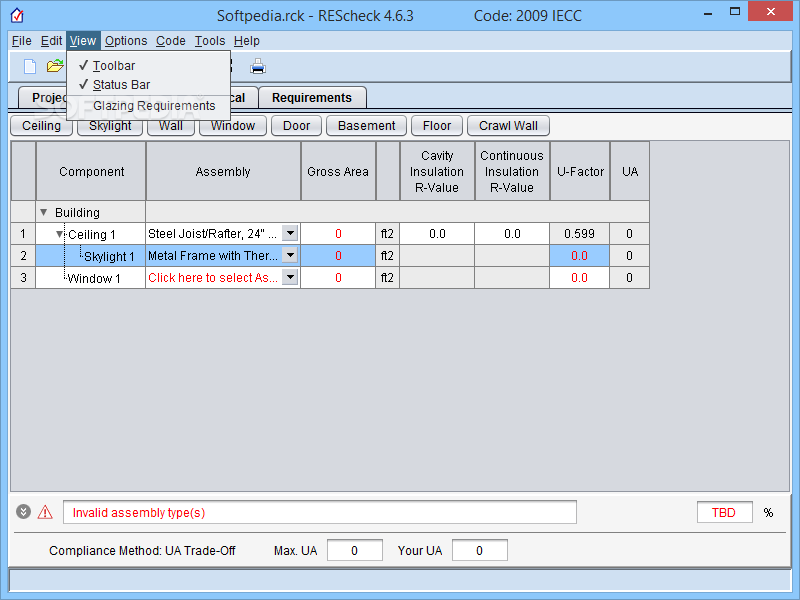This screenshot has width=800, height=600.
Task: Add a Wall component
Action: point(171,128)
